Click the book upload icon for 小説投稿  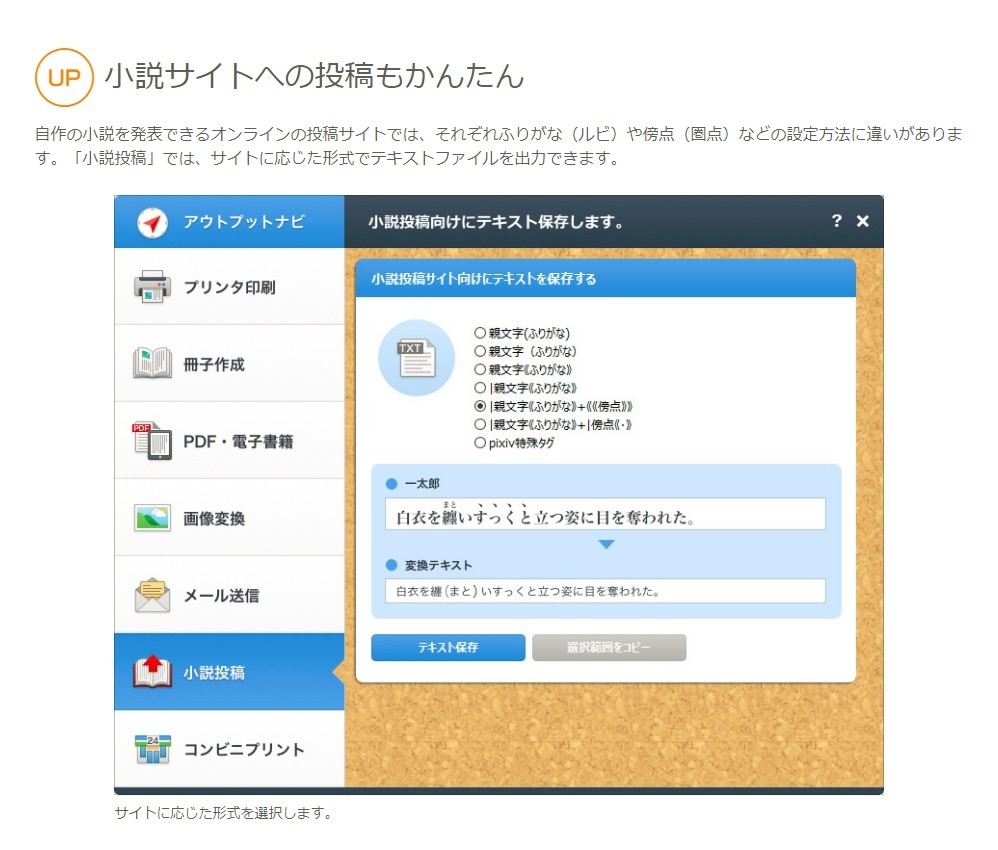[x=152, y=672]
